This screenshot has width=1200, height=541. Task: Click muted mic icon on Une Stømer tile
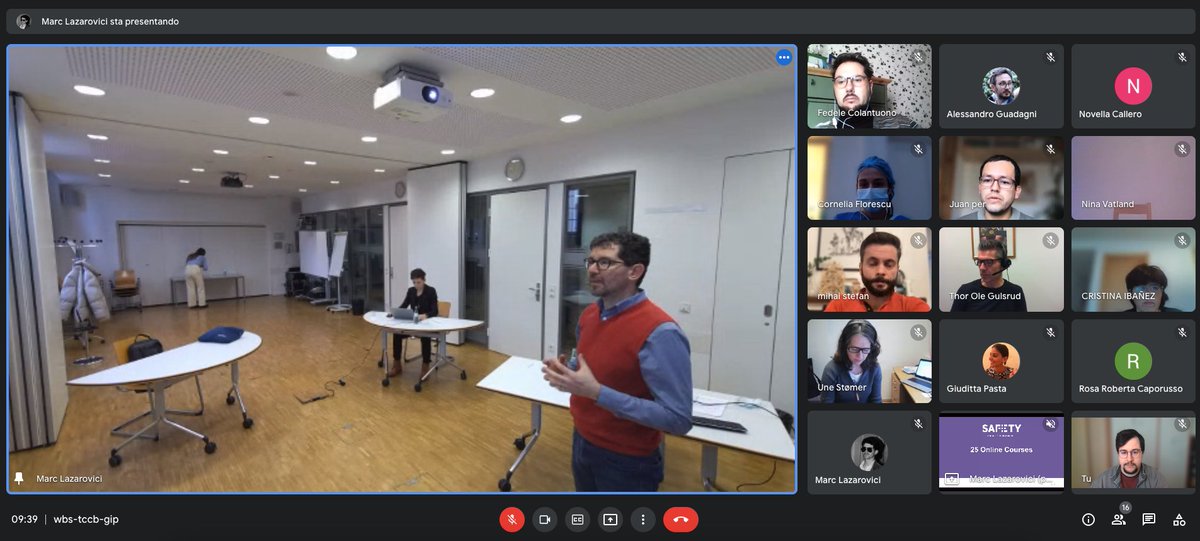[918, 333]
